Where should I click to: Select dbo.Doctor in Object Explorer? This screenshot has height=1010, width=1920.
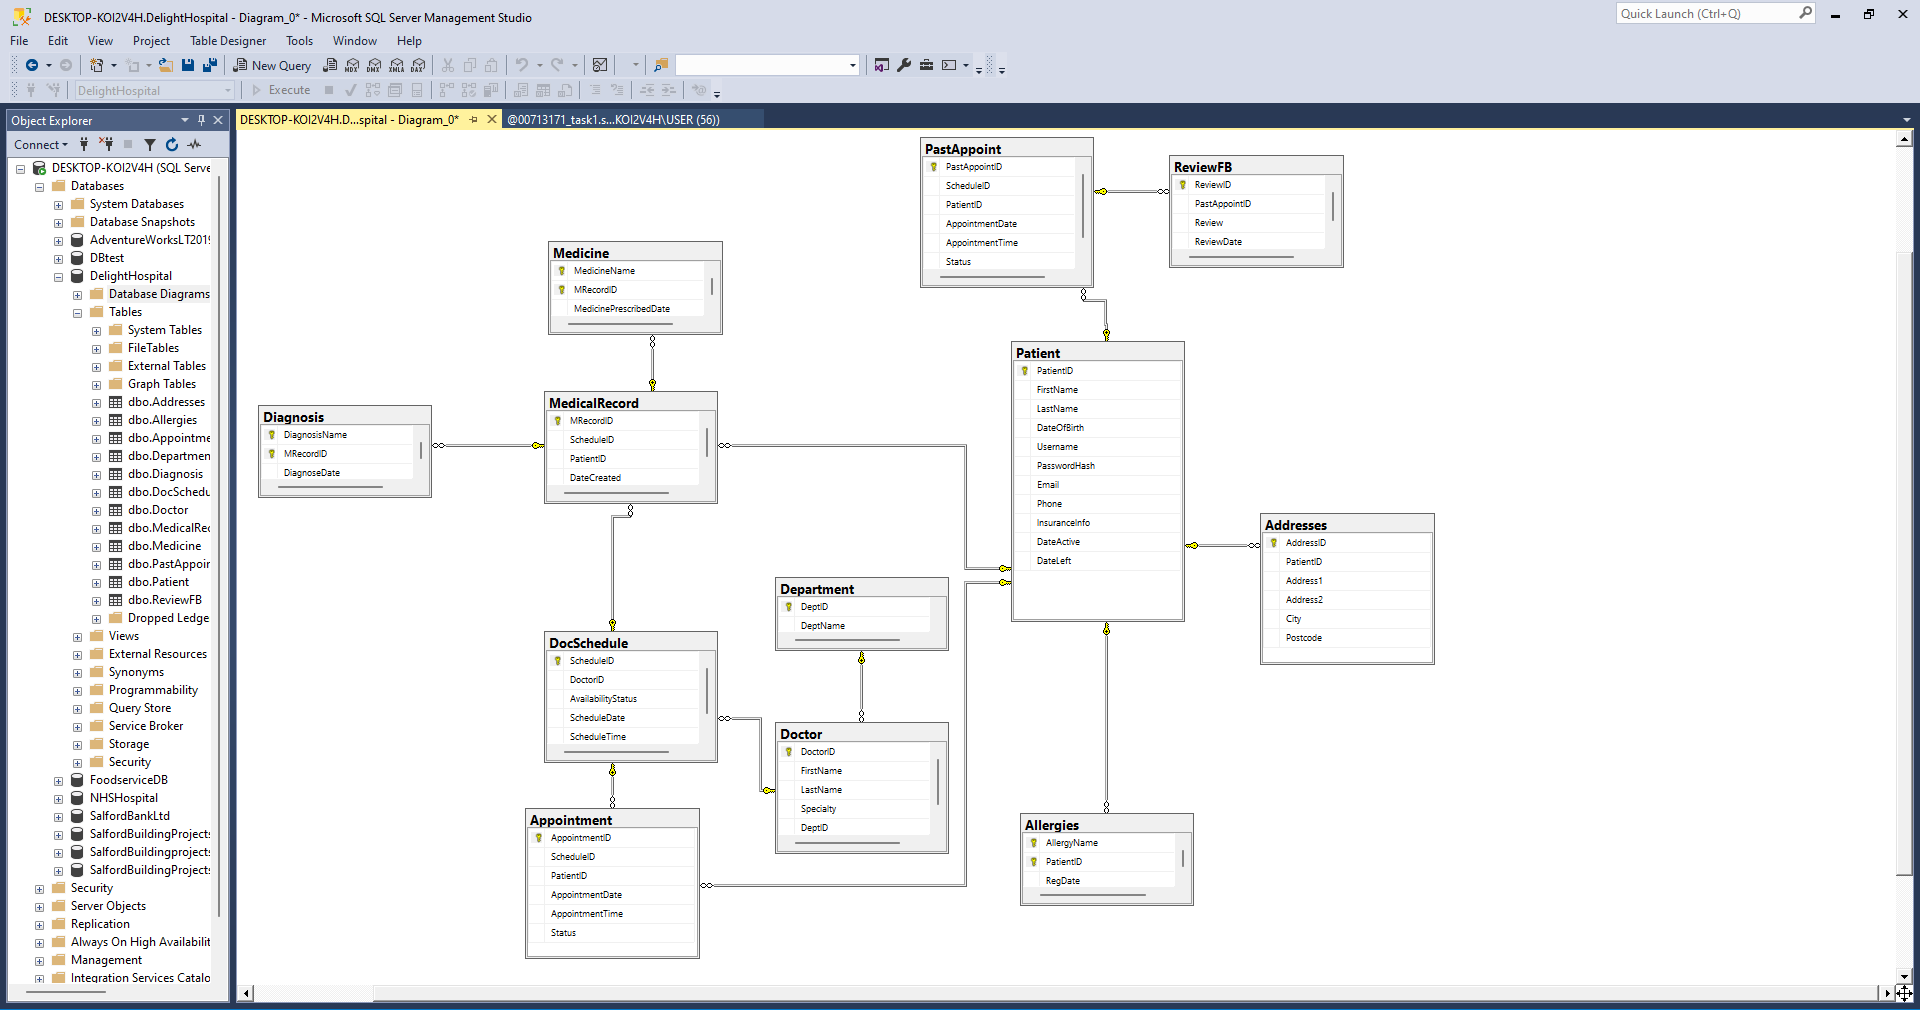coord(158,510)
